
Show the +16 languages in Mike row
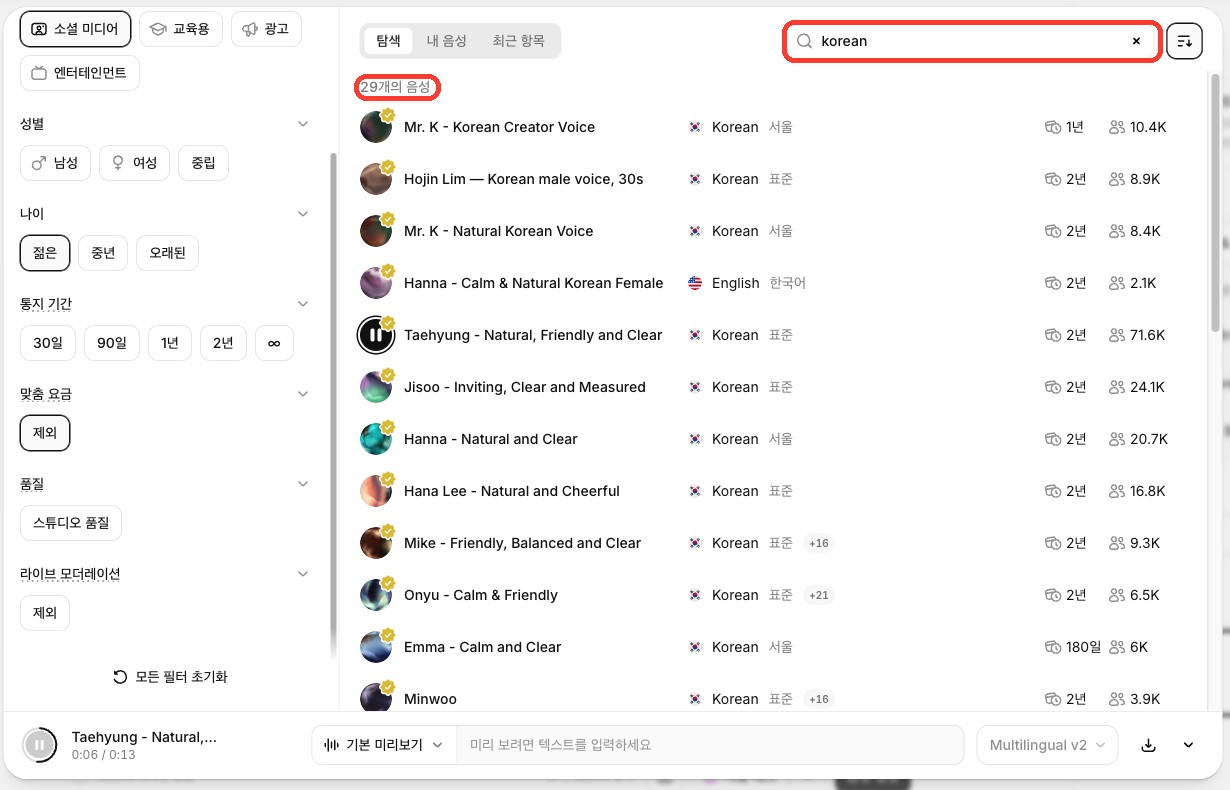(x=818, y=543)
